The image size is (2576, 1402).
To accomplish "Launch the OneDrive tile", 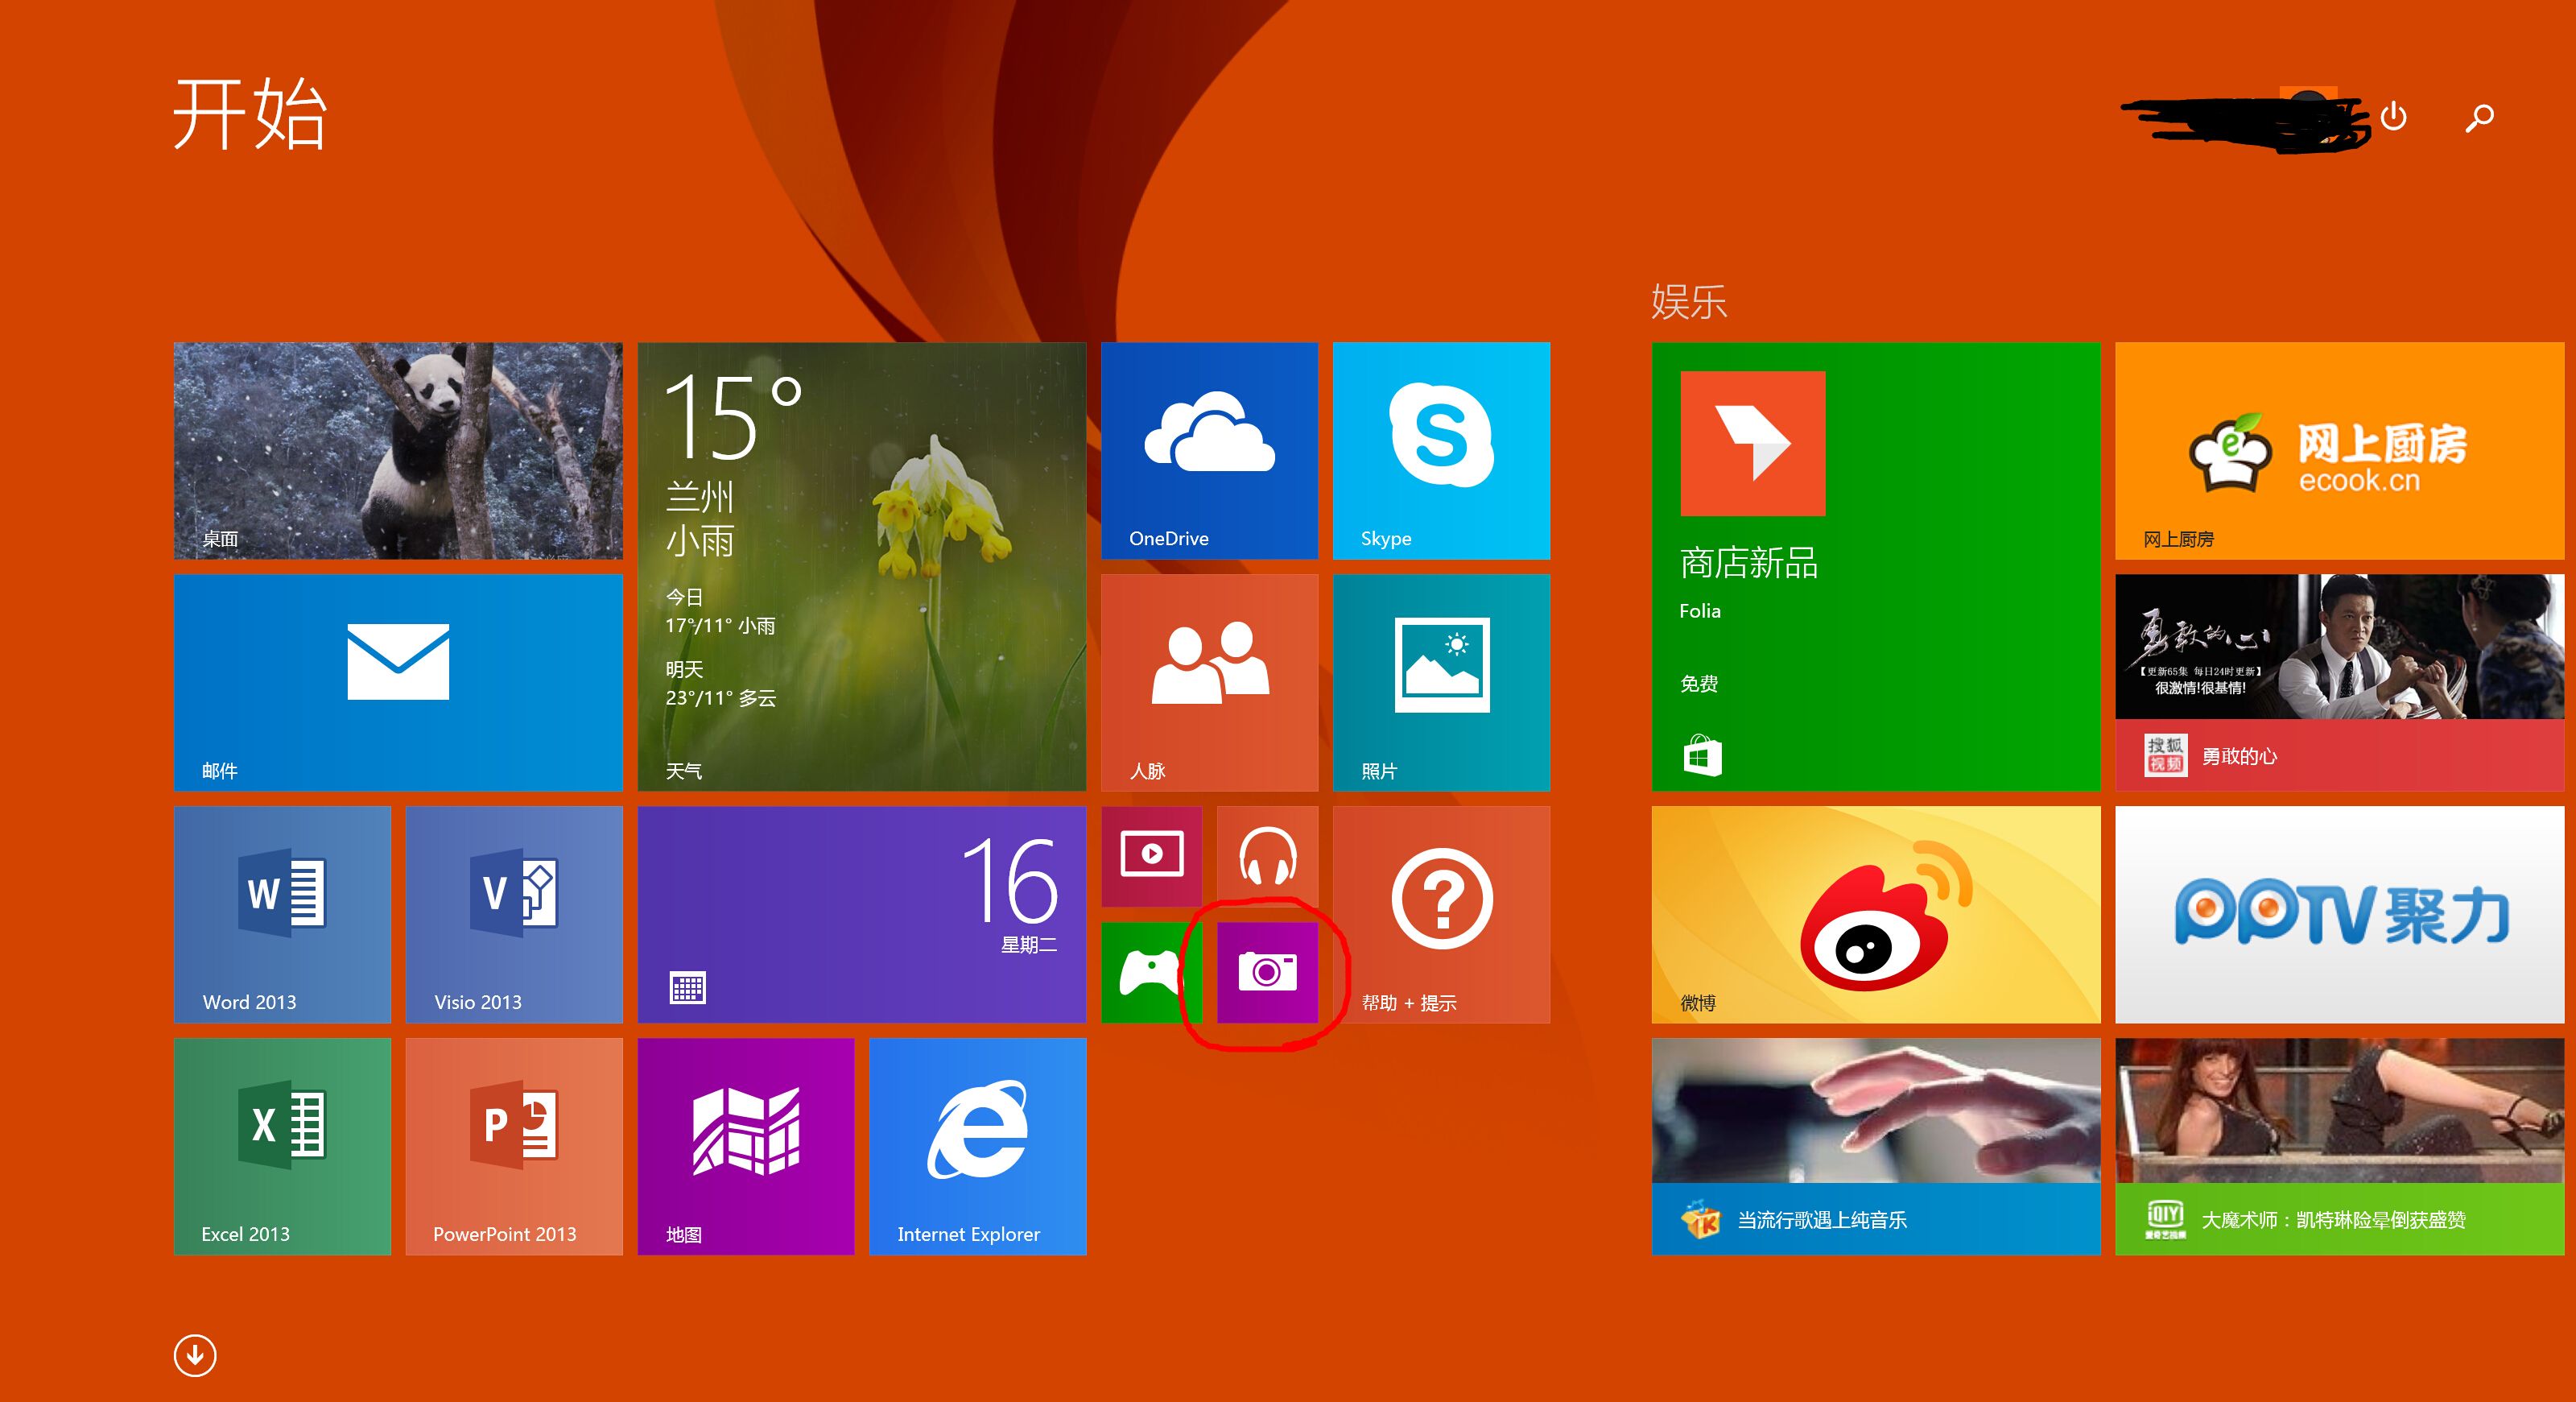I will point(1209,451).
